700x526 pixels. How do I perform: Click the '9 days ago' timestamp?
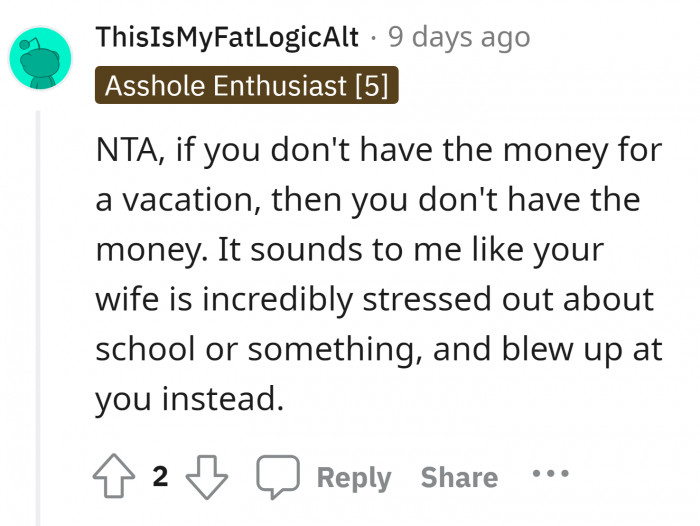(458, 38)
